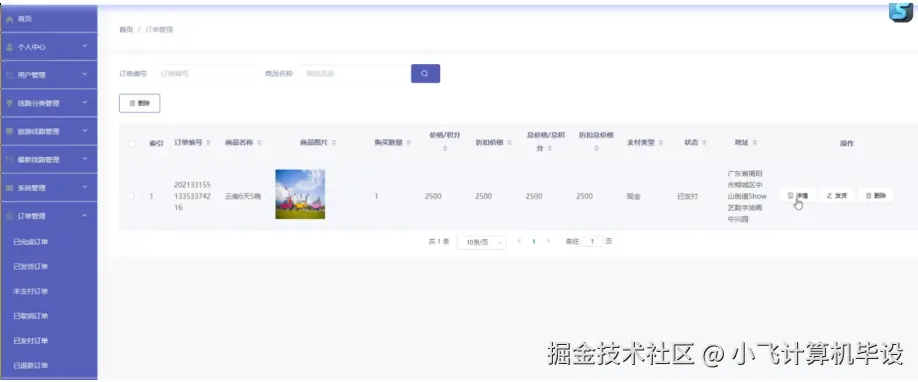The width and height of the screenshot is (918, 382).
Task: Focus the 商品名称 search input field
Action: [351, 74]
